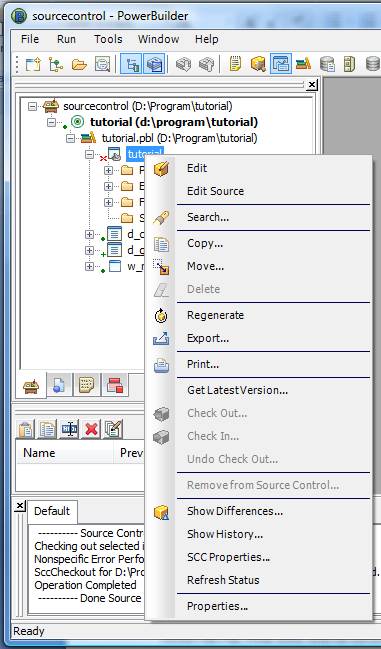Viewport: 381px width, 649px height.
Task: Click the Modify clip pencil icon
Action: coord(113,429)
